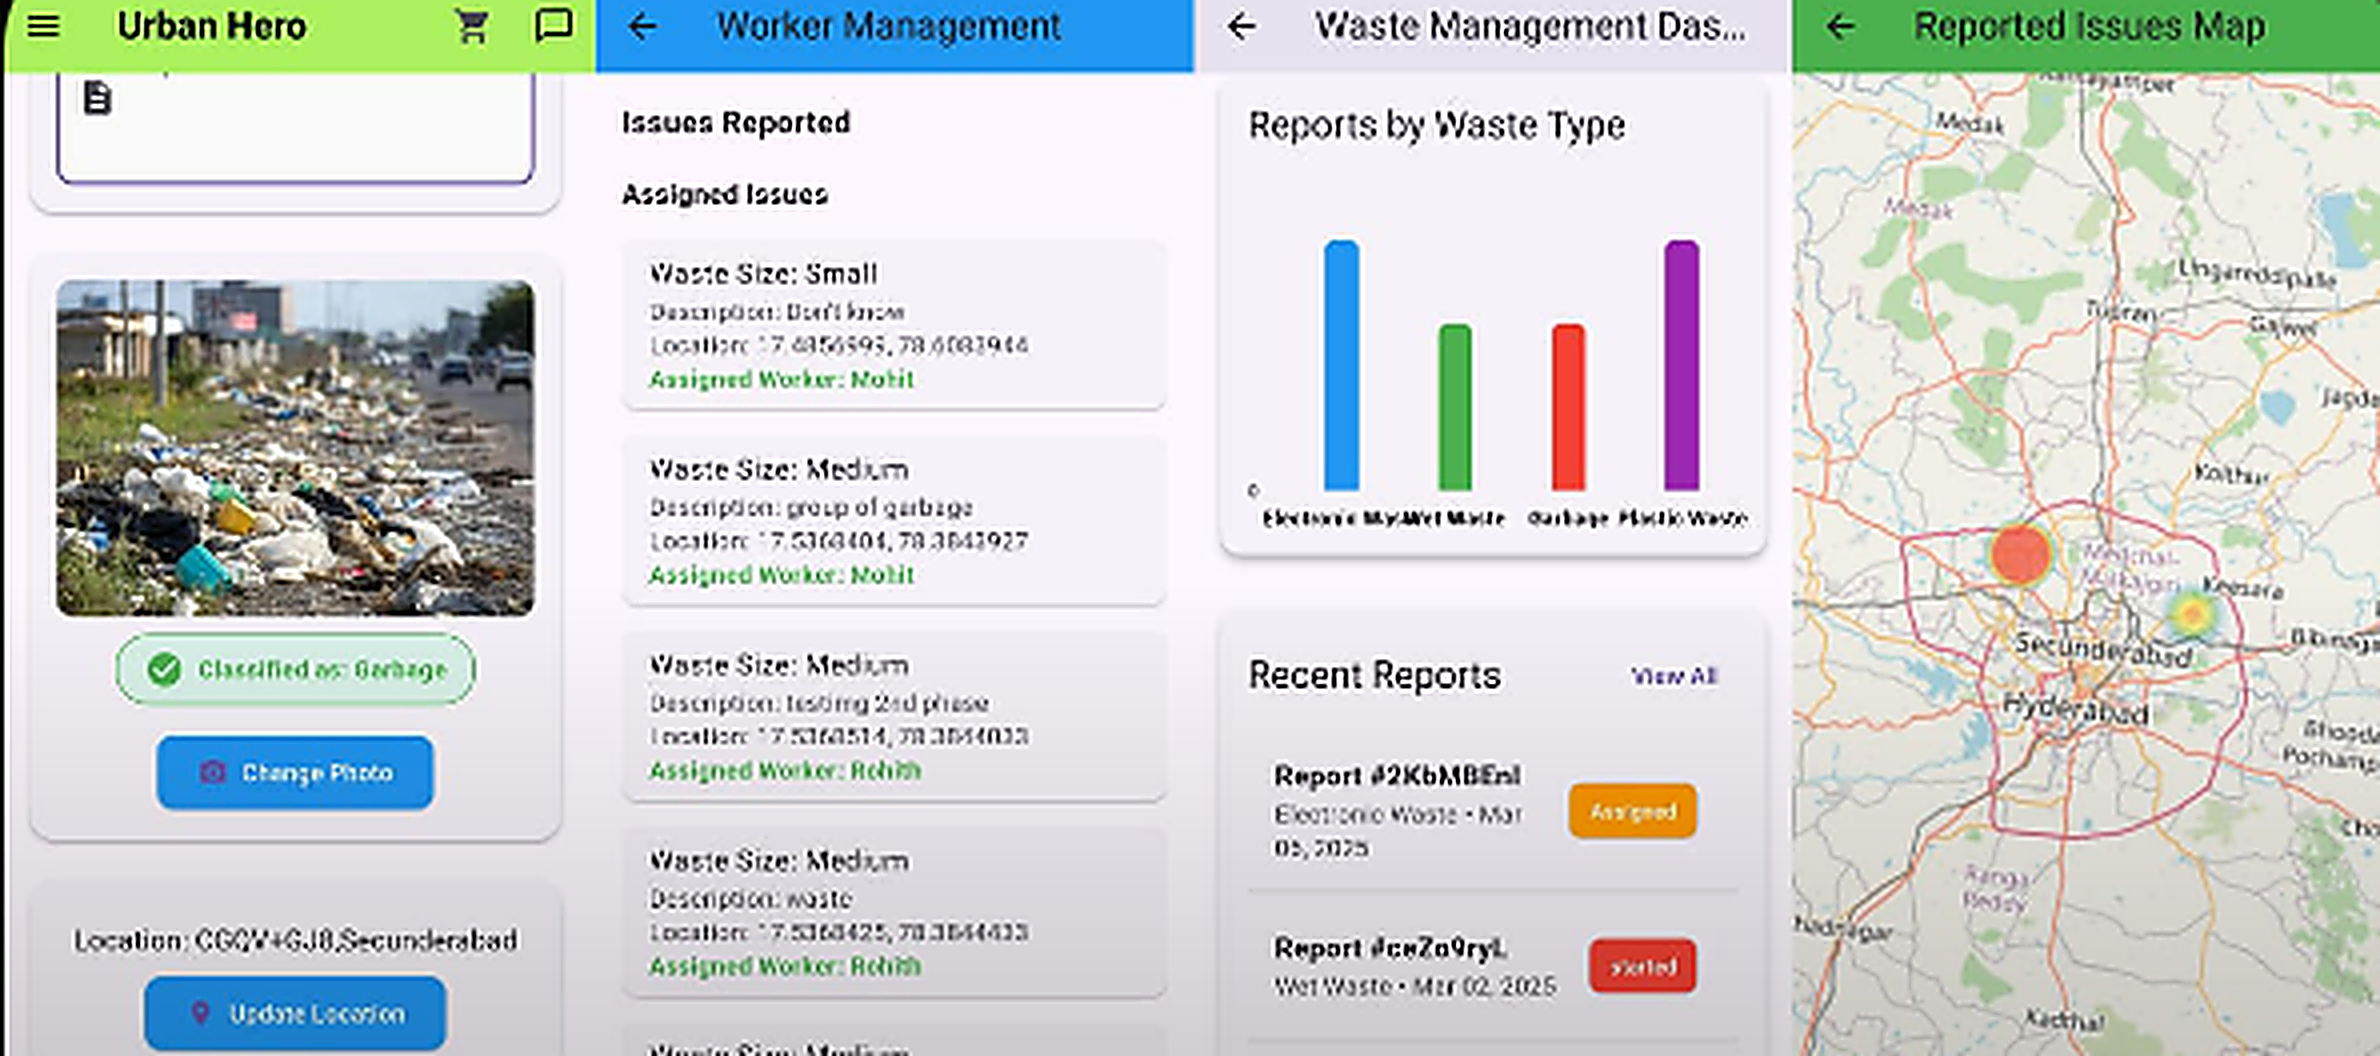Click the 'Worker Management' title
2380x1056 pixels.
(889, 27)
